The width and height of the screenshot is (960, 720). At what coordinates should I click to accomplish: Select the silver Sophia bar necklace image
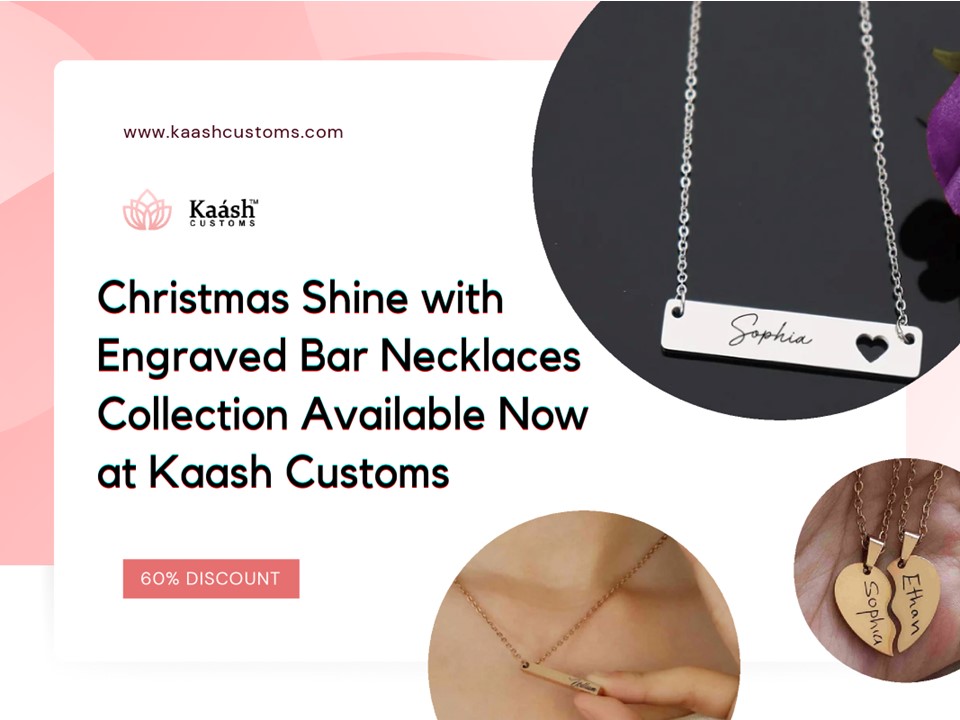[746, 208]
